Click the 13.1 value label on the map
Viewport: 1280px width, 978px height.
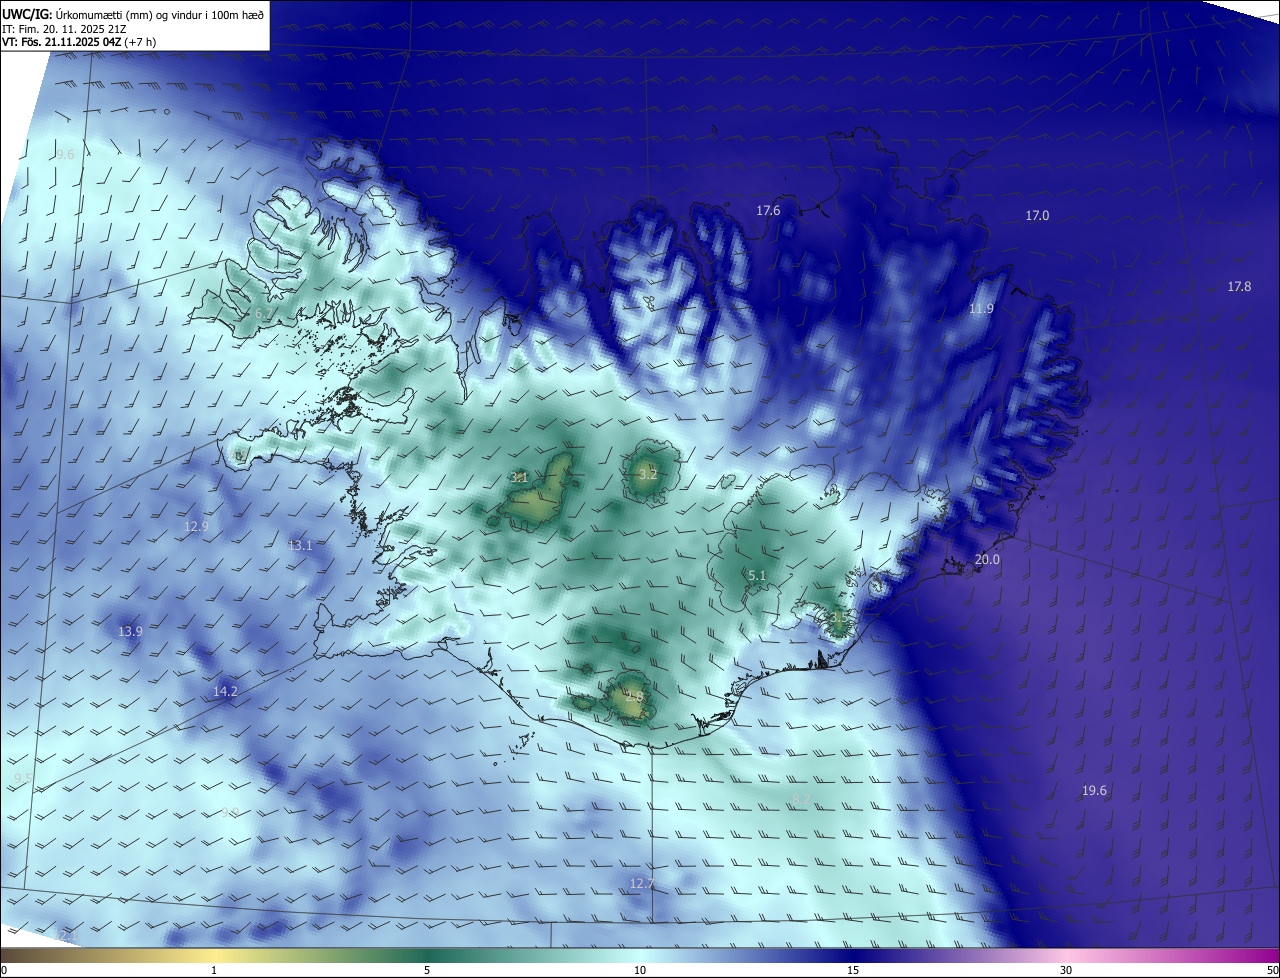[300, 545]
